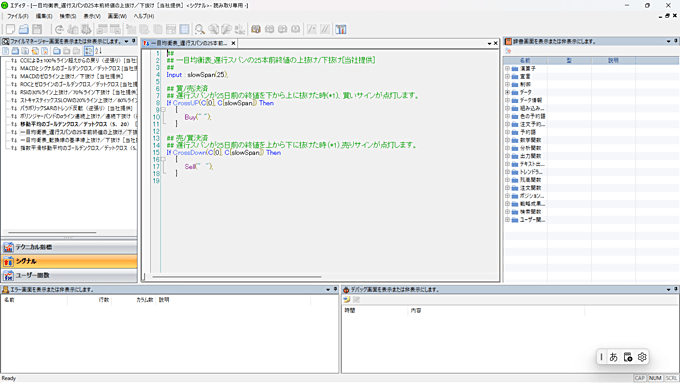Open the ヘルプ(H) menu
The image size is (680, 383).
144,16
